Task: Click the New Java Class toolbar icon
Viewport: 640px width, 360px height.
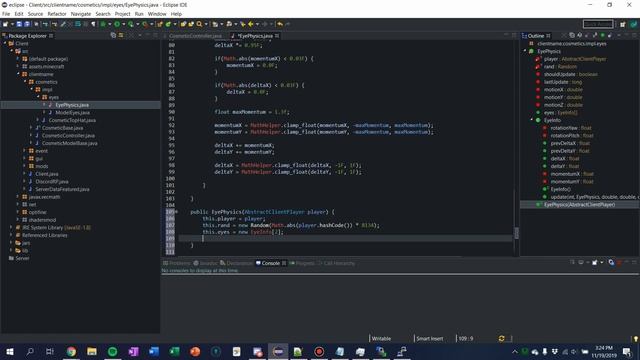Action: 168,24
